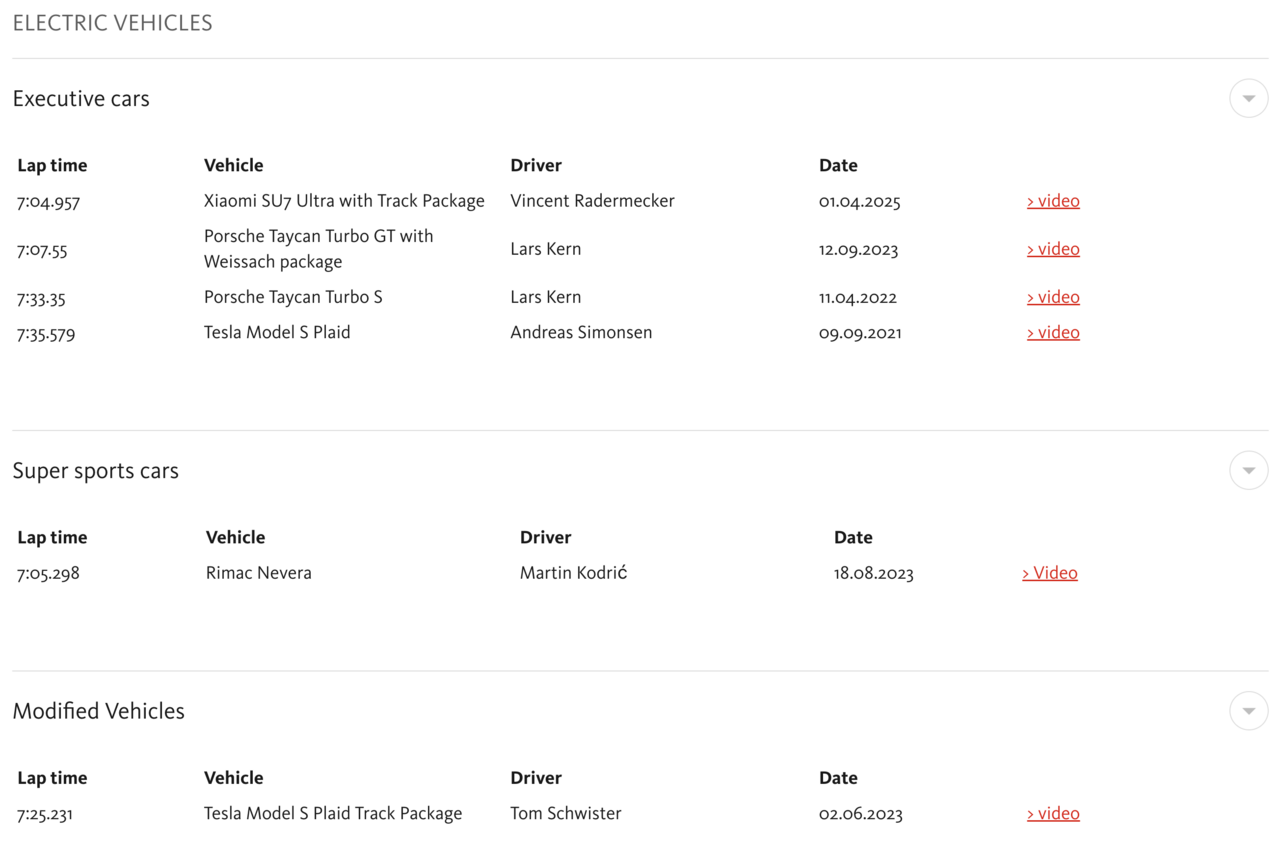1280x858 pixels.
Task: Click Lap time header in Executive cars table
Action: [52, 165]
